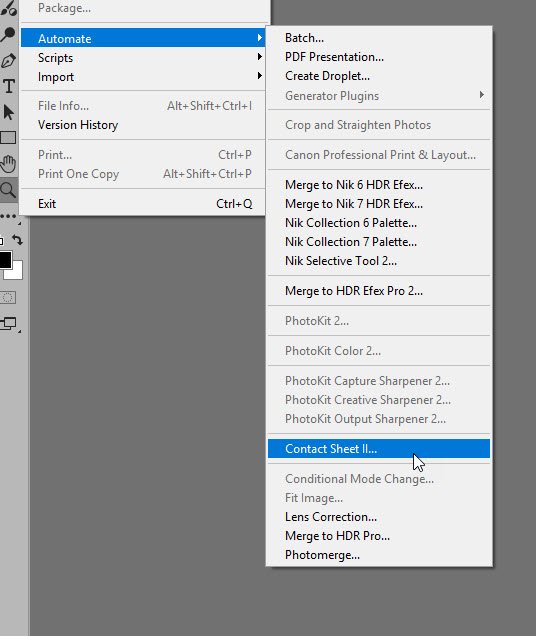Click PhotoKit Creative Sharpener 2...

(x=379, y=400)
